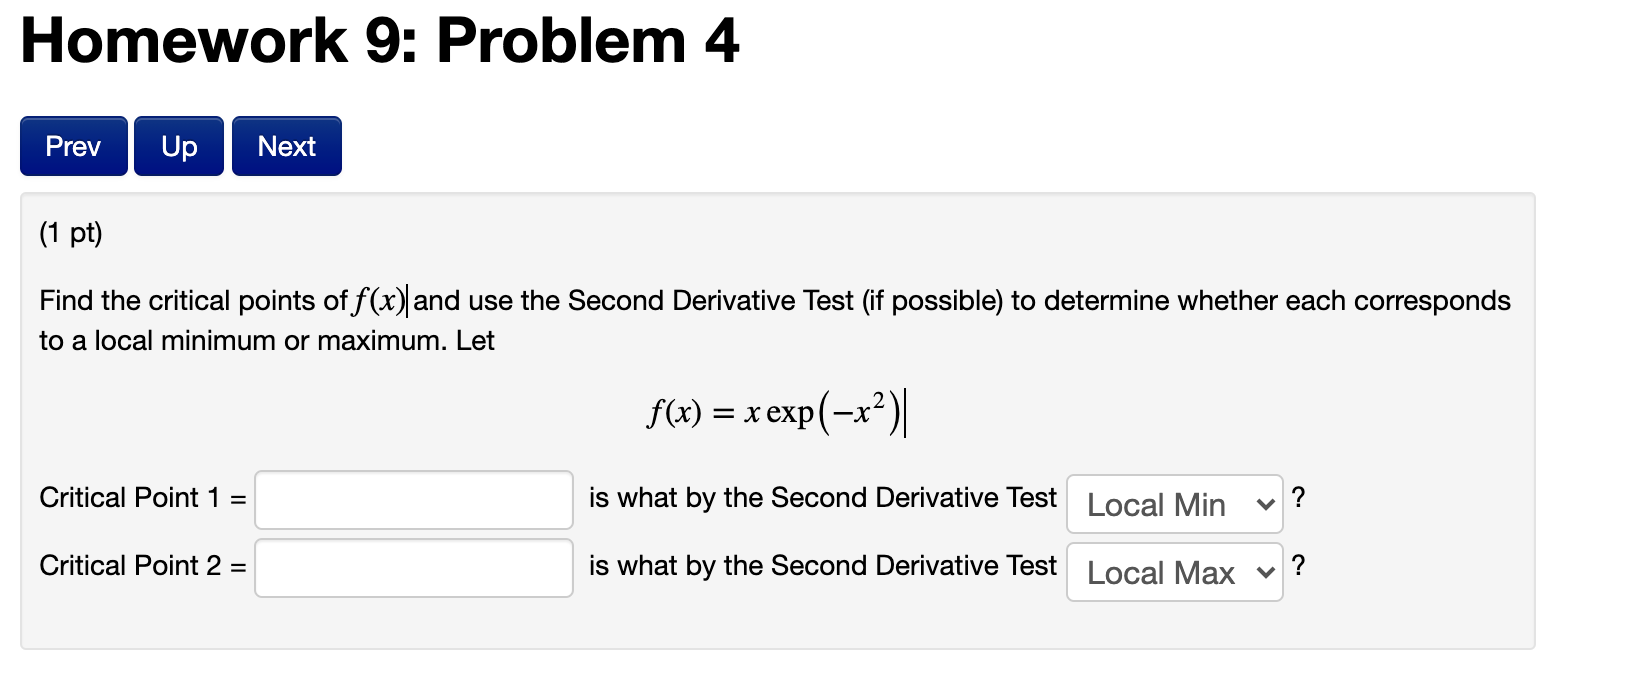Image resolution: width=1646 pixels, height=696 pixels.
Task: Expand the chevron on the Local Max selector
Action: [x=1267, y=573]
